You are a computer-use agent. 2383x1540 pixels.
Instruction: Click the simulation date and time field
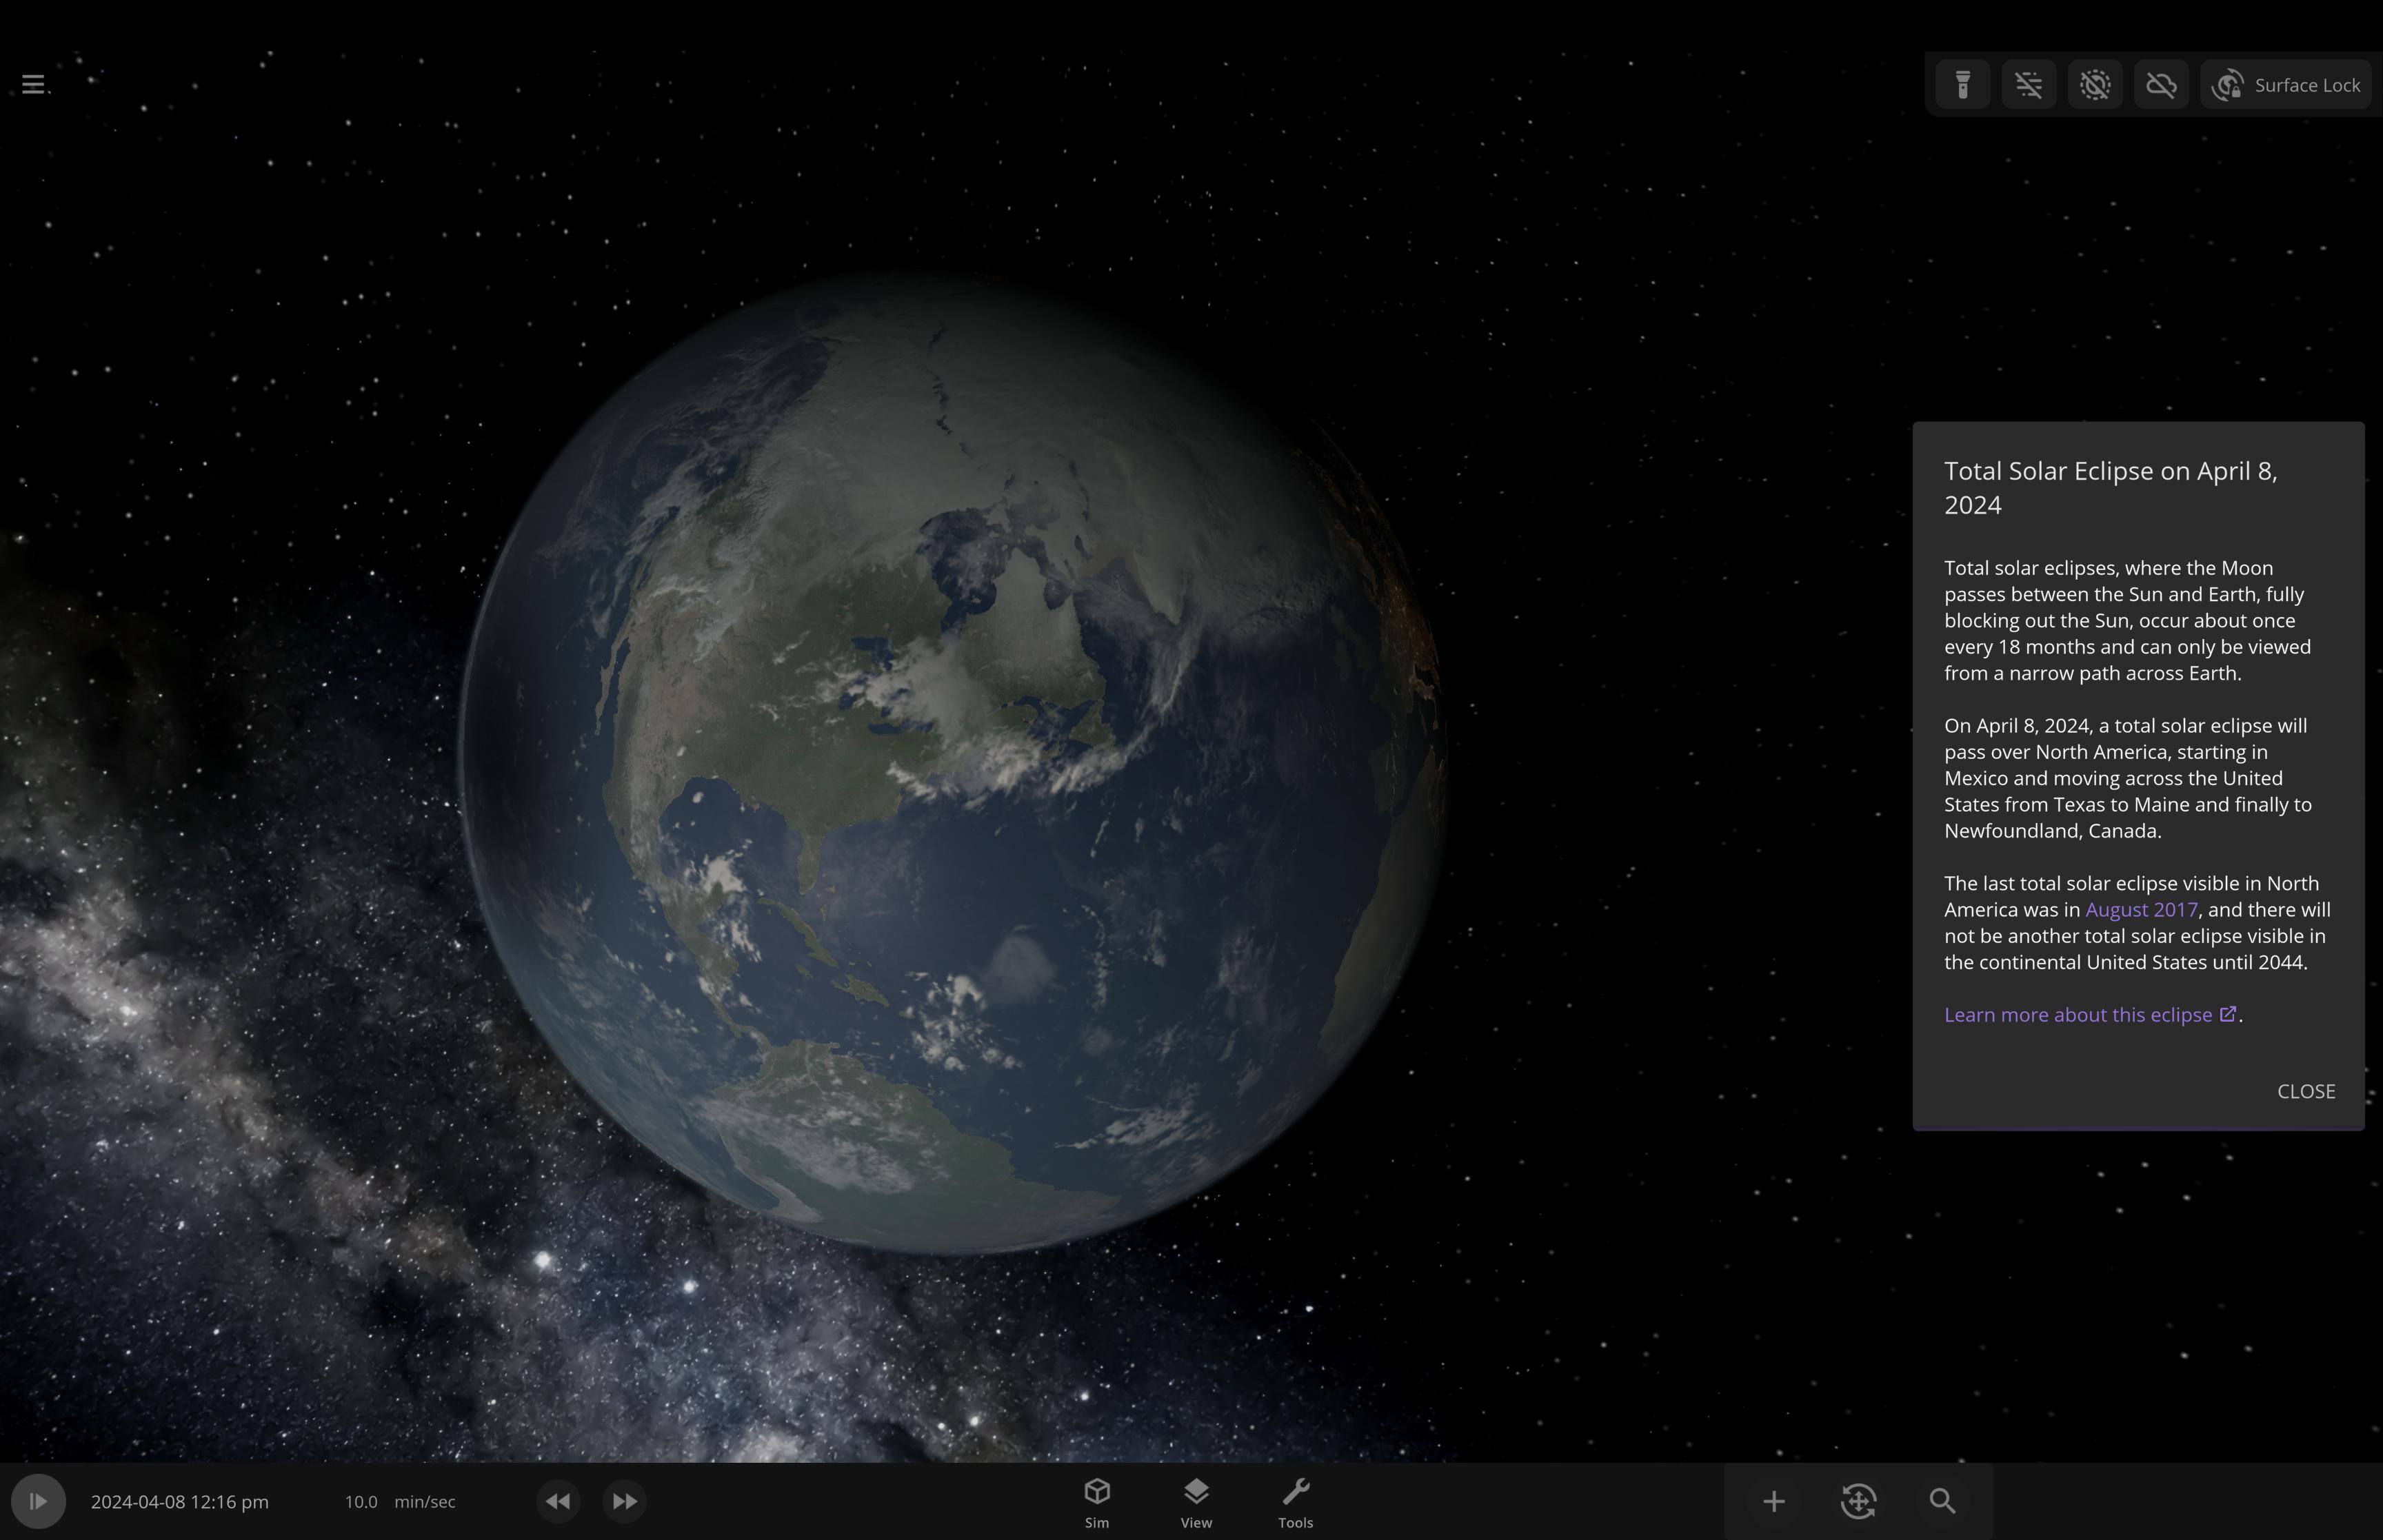[180, 1502]
